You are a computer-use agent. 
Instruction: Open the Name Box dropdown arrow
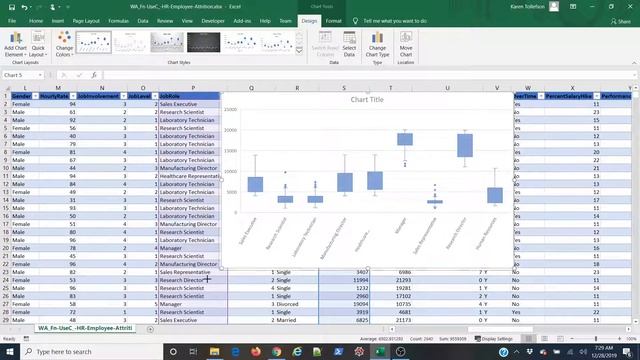tap(40, 75)
